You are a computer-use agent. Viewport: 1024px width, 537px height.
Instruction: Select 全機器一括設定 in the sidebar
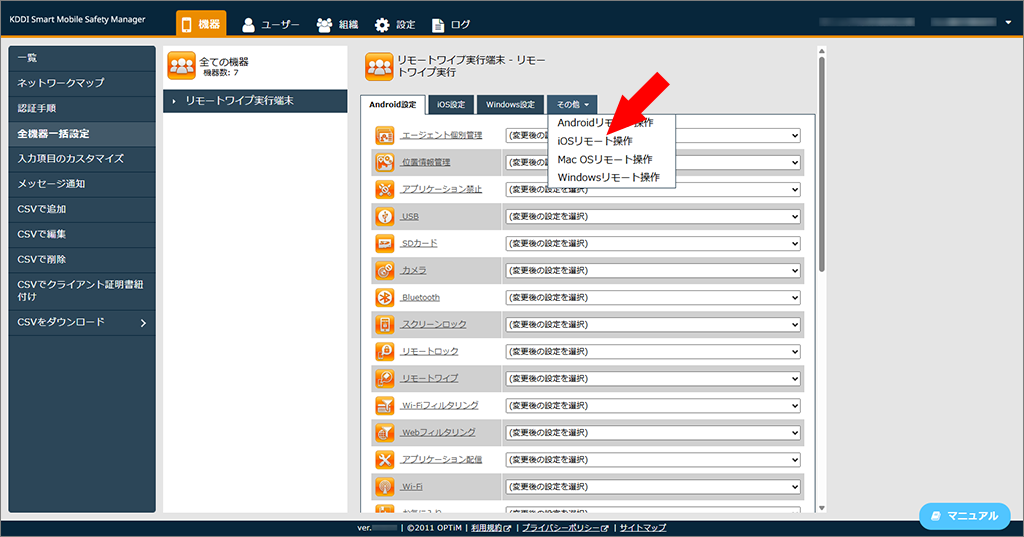[82, 134]
